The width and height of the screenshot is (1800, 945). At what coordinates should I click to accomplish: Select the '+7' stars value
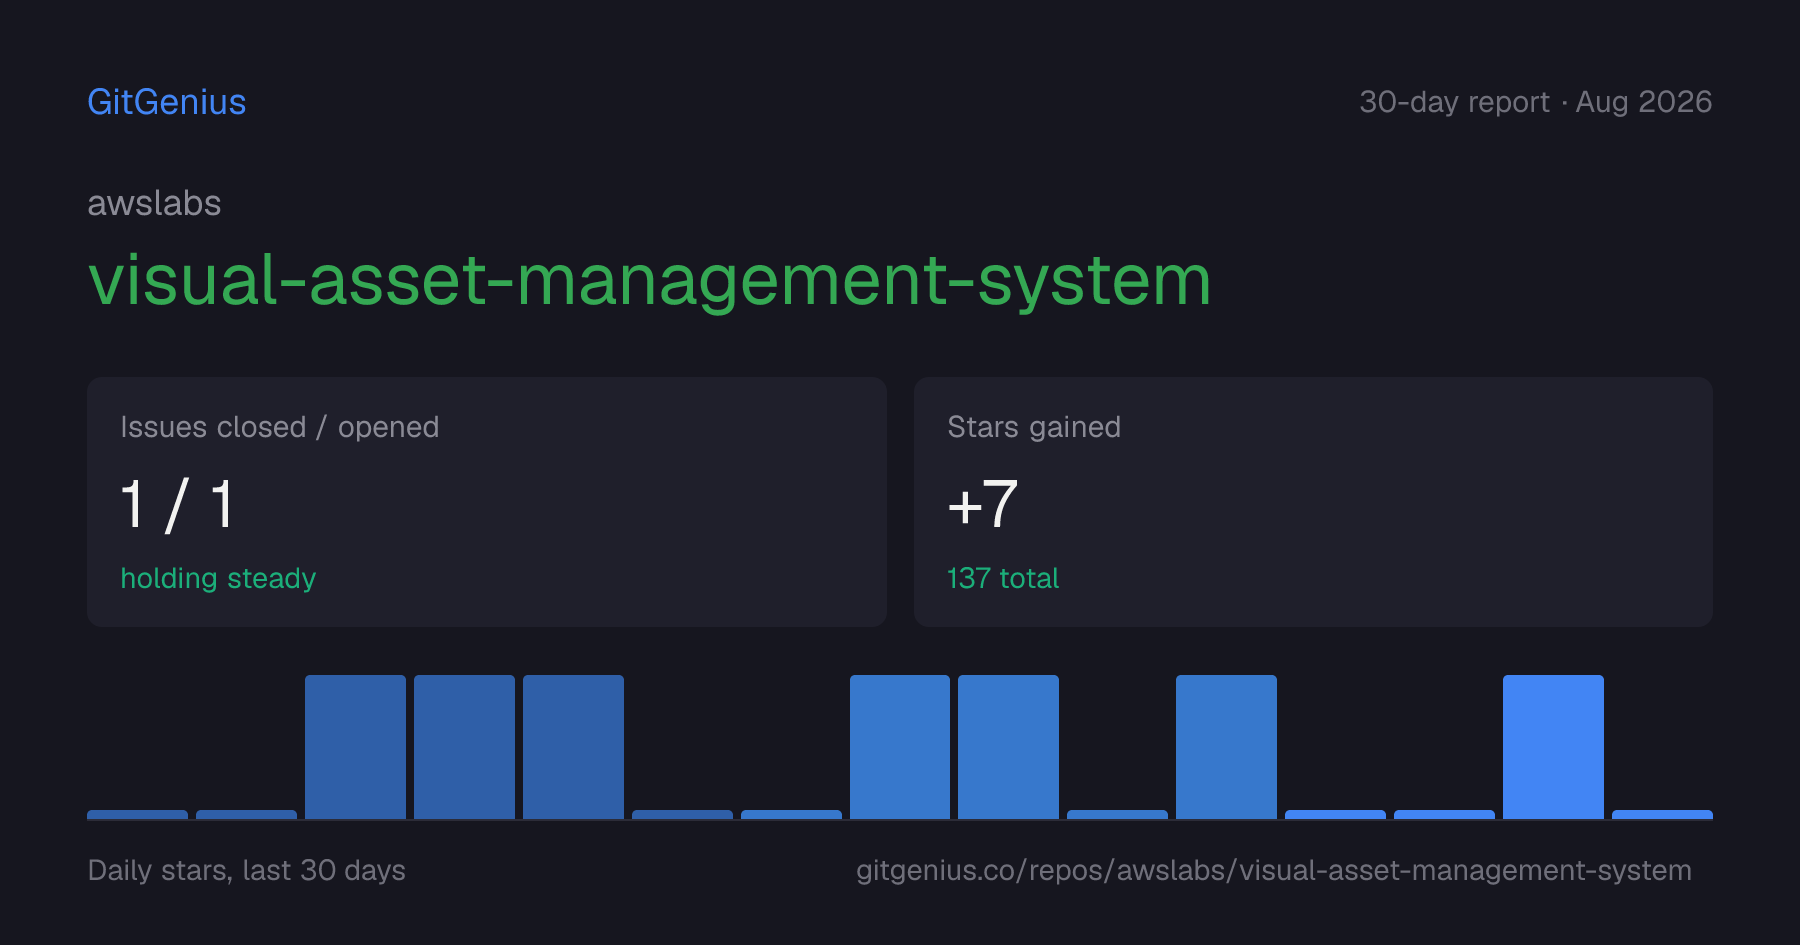pyautogui.click(x=983, y=504)
